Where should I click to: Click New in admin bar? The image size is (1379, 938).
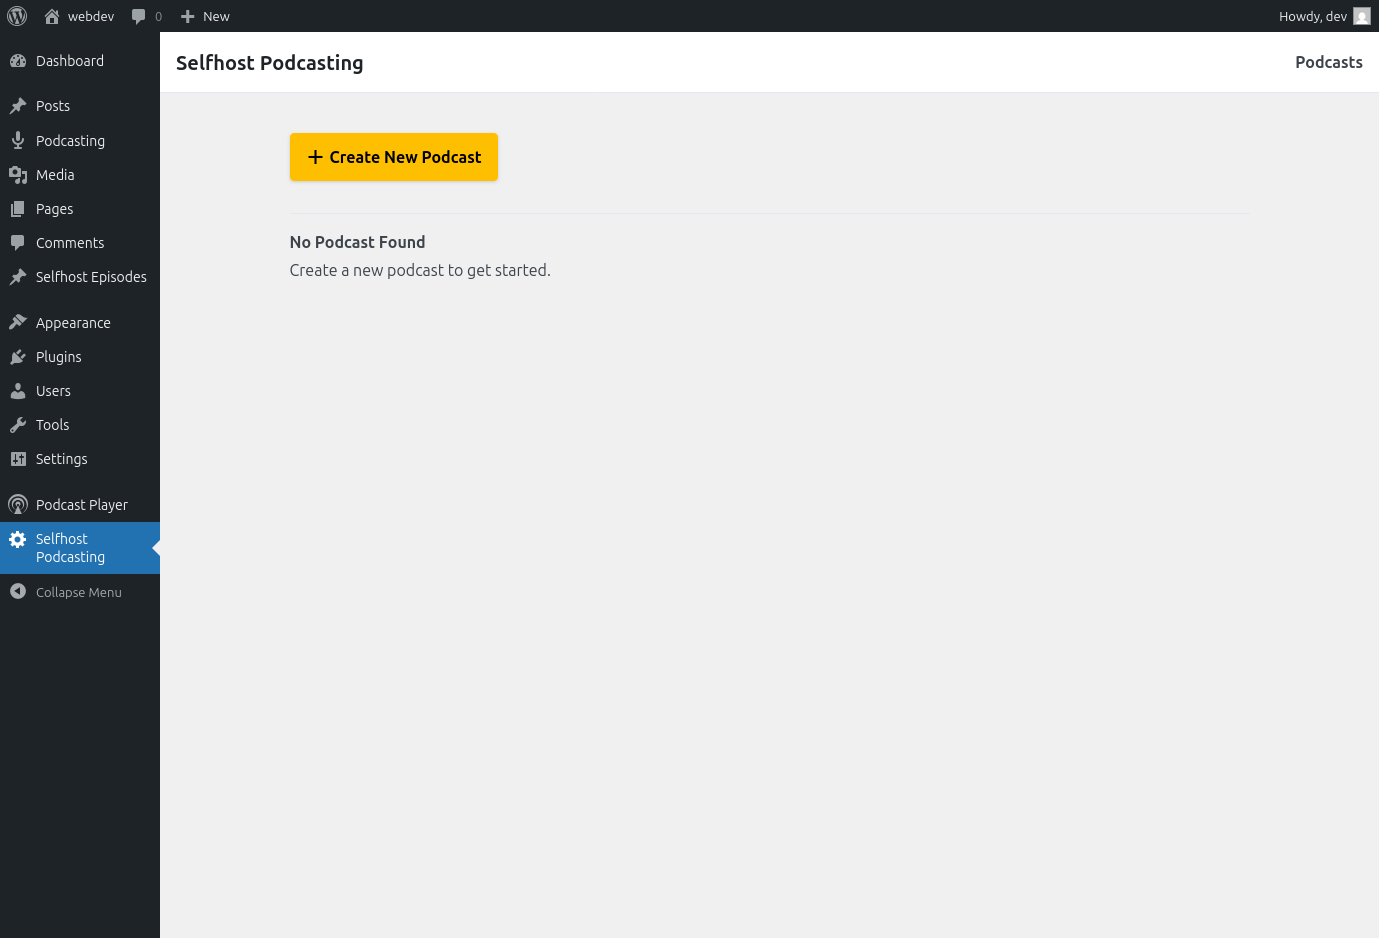[x=216, y=16]
